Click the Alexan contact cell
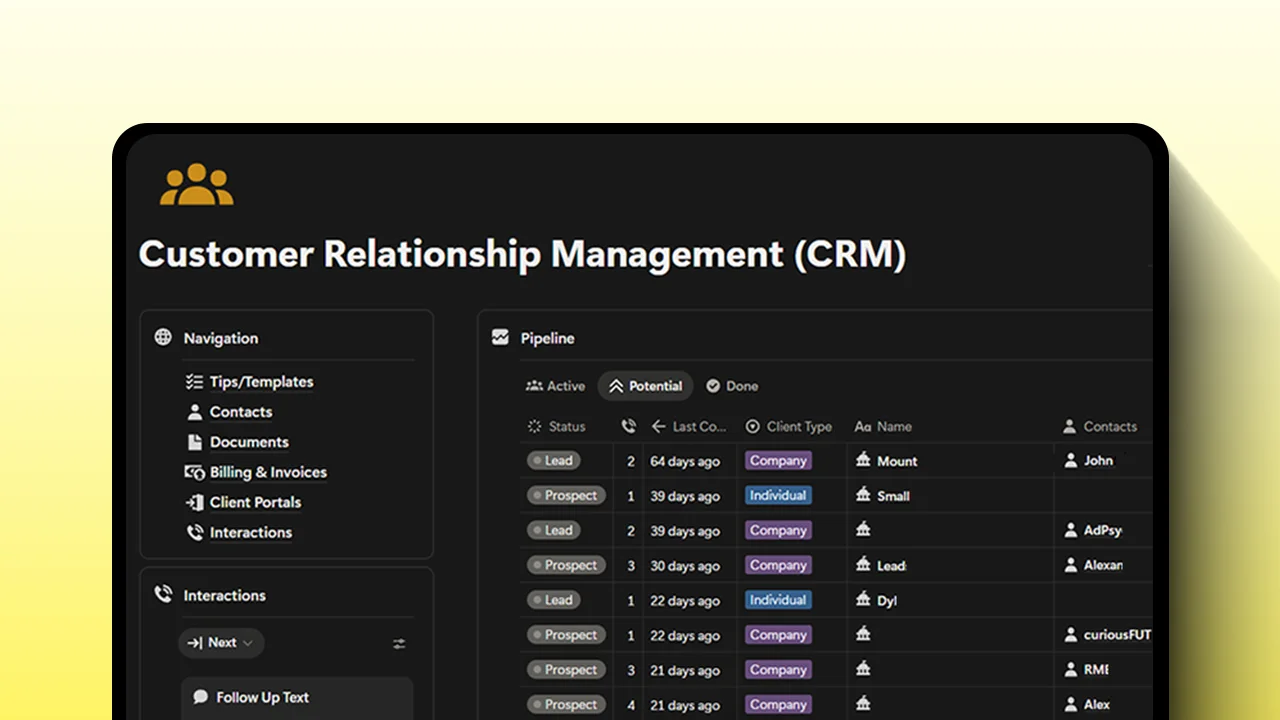This screenshot has height=720, width=1280. 1102,566
